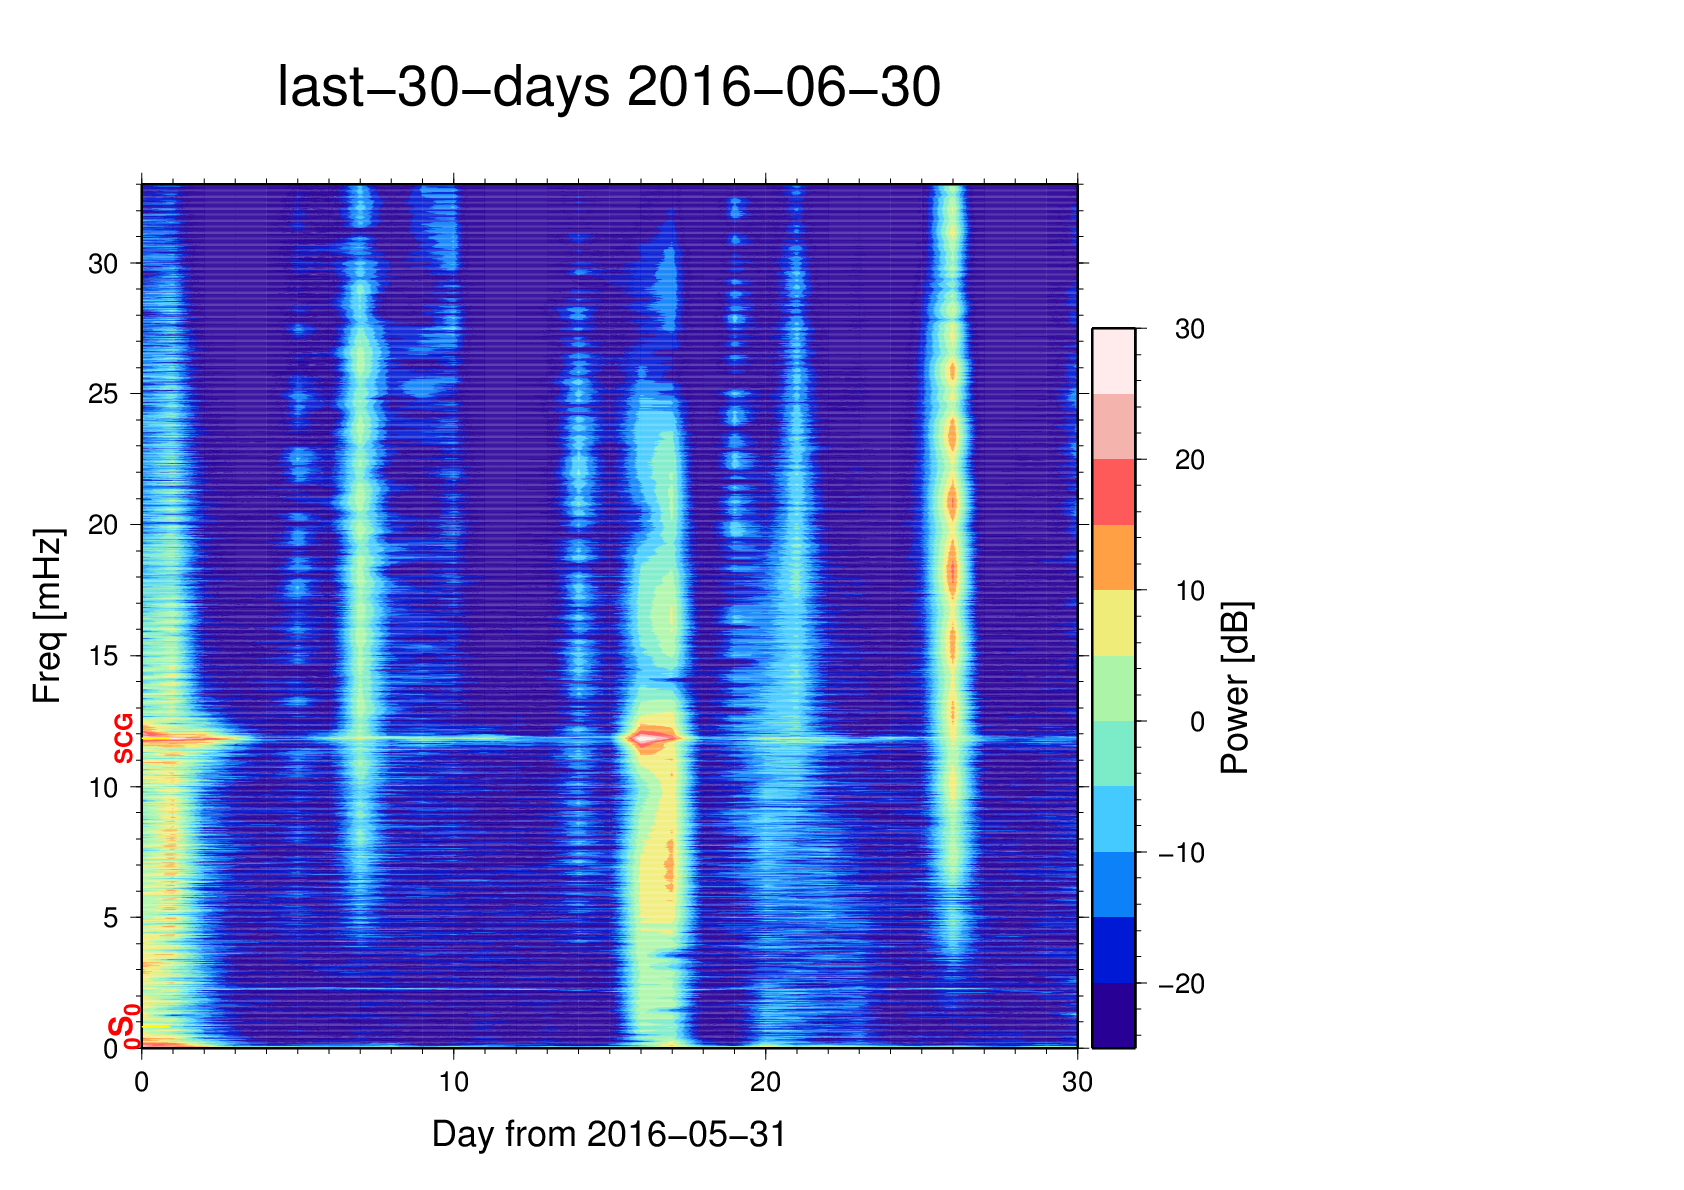
Task: Click the white-pink power peak near day 16
Action: pos(650,738)
